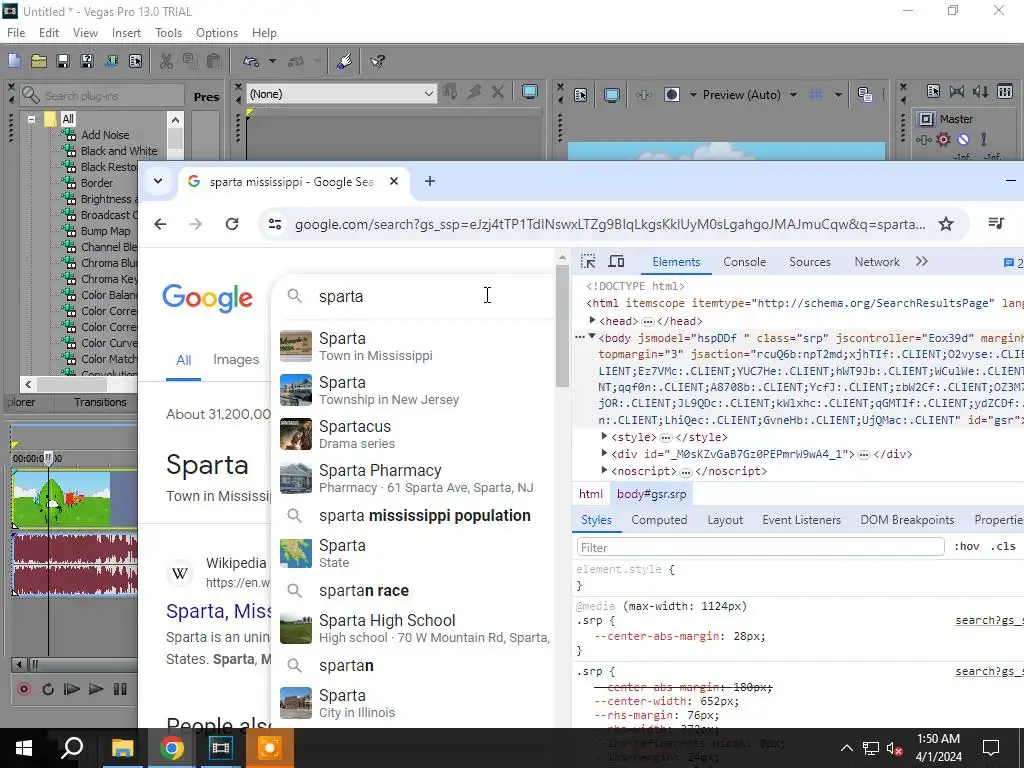1024x768 pixels.
Task: Switch to DevTools Network tab
Action: coord(877,262)
